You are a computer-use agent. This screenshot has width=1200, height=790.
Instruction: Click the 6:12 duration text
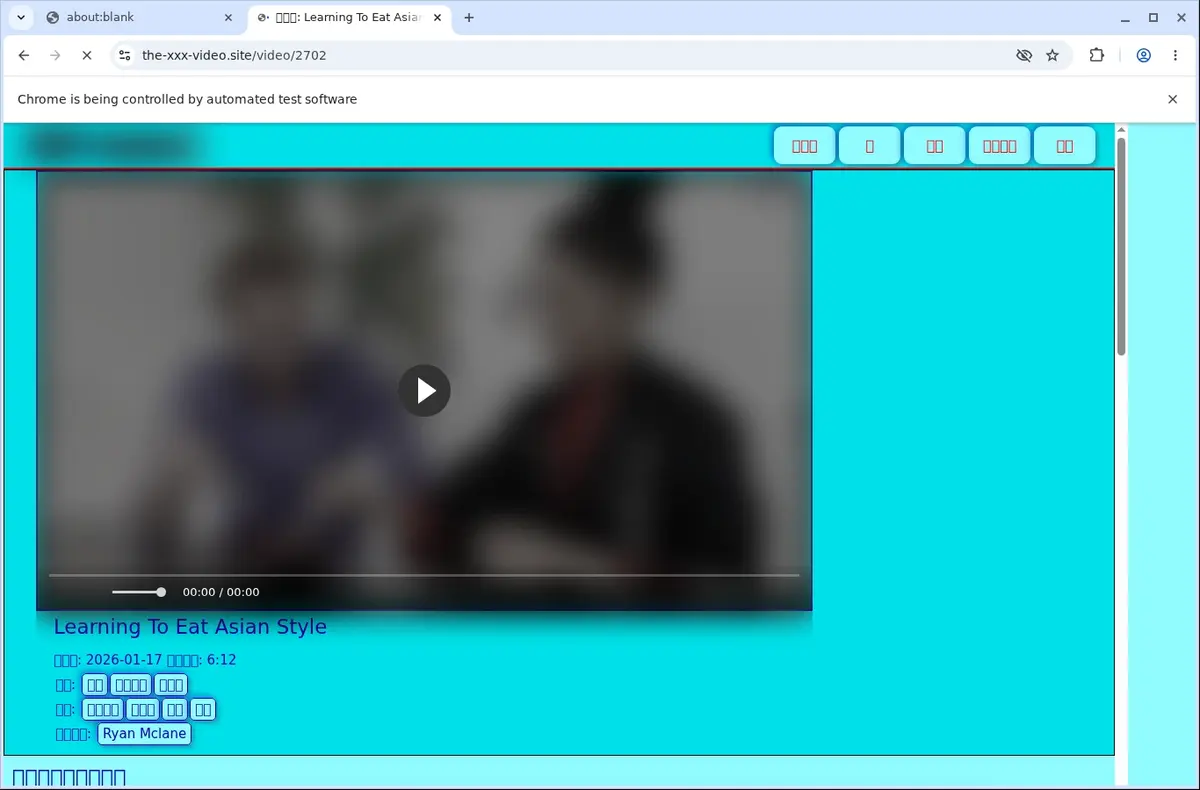point(222,660)
